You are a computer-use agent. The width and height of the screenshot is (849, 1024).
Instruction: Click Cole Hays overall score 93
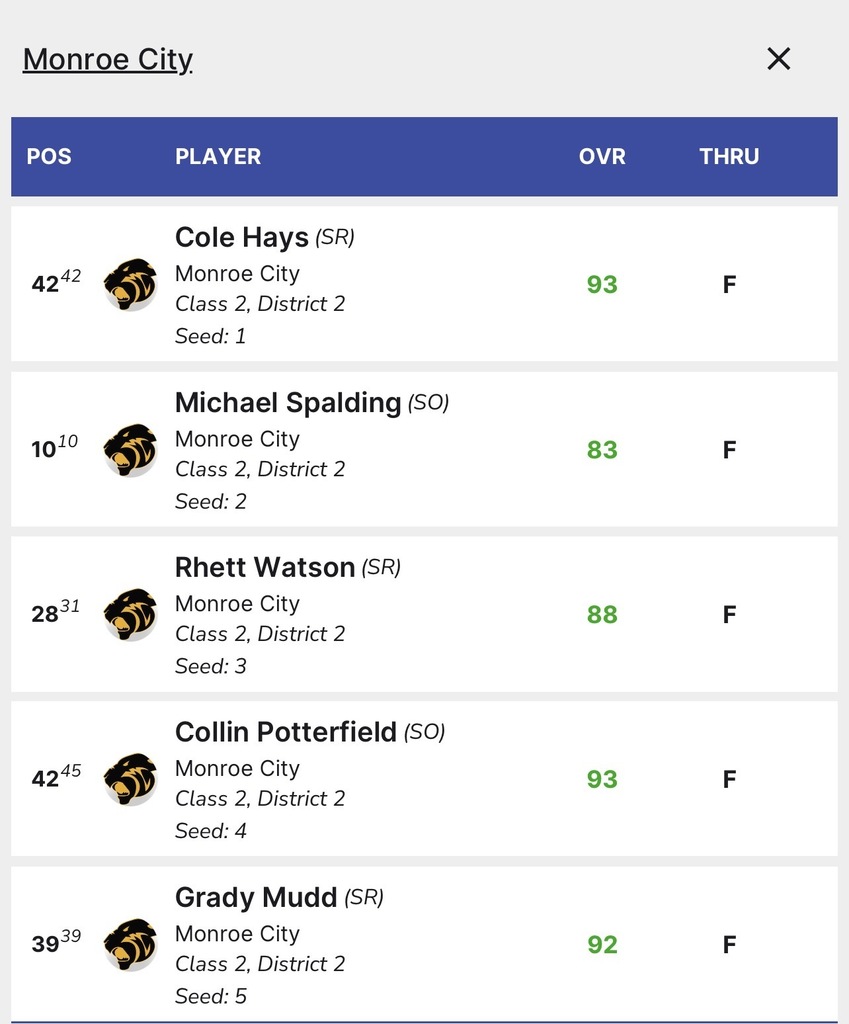(602, 284)
